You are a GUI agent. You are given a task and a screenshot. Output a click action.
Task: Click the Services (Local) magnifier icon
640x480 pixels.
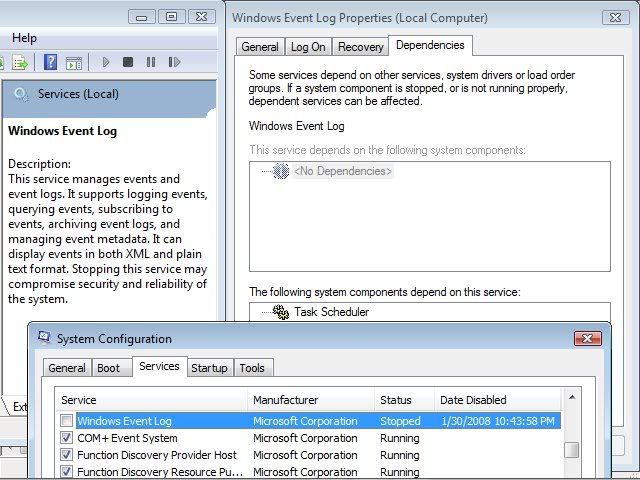(x=20, y=95)
